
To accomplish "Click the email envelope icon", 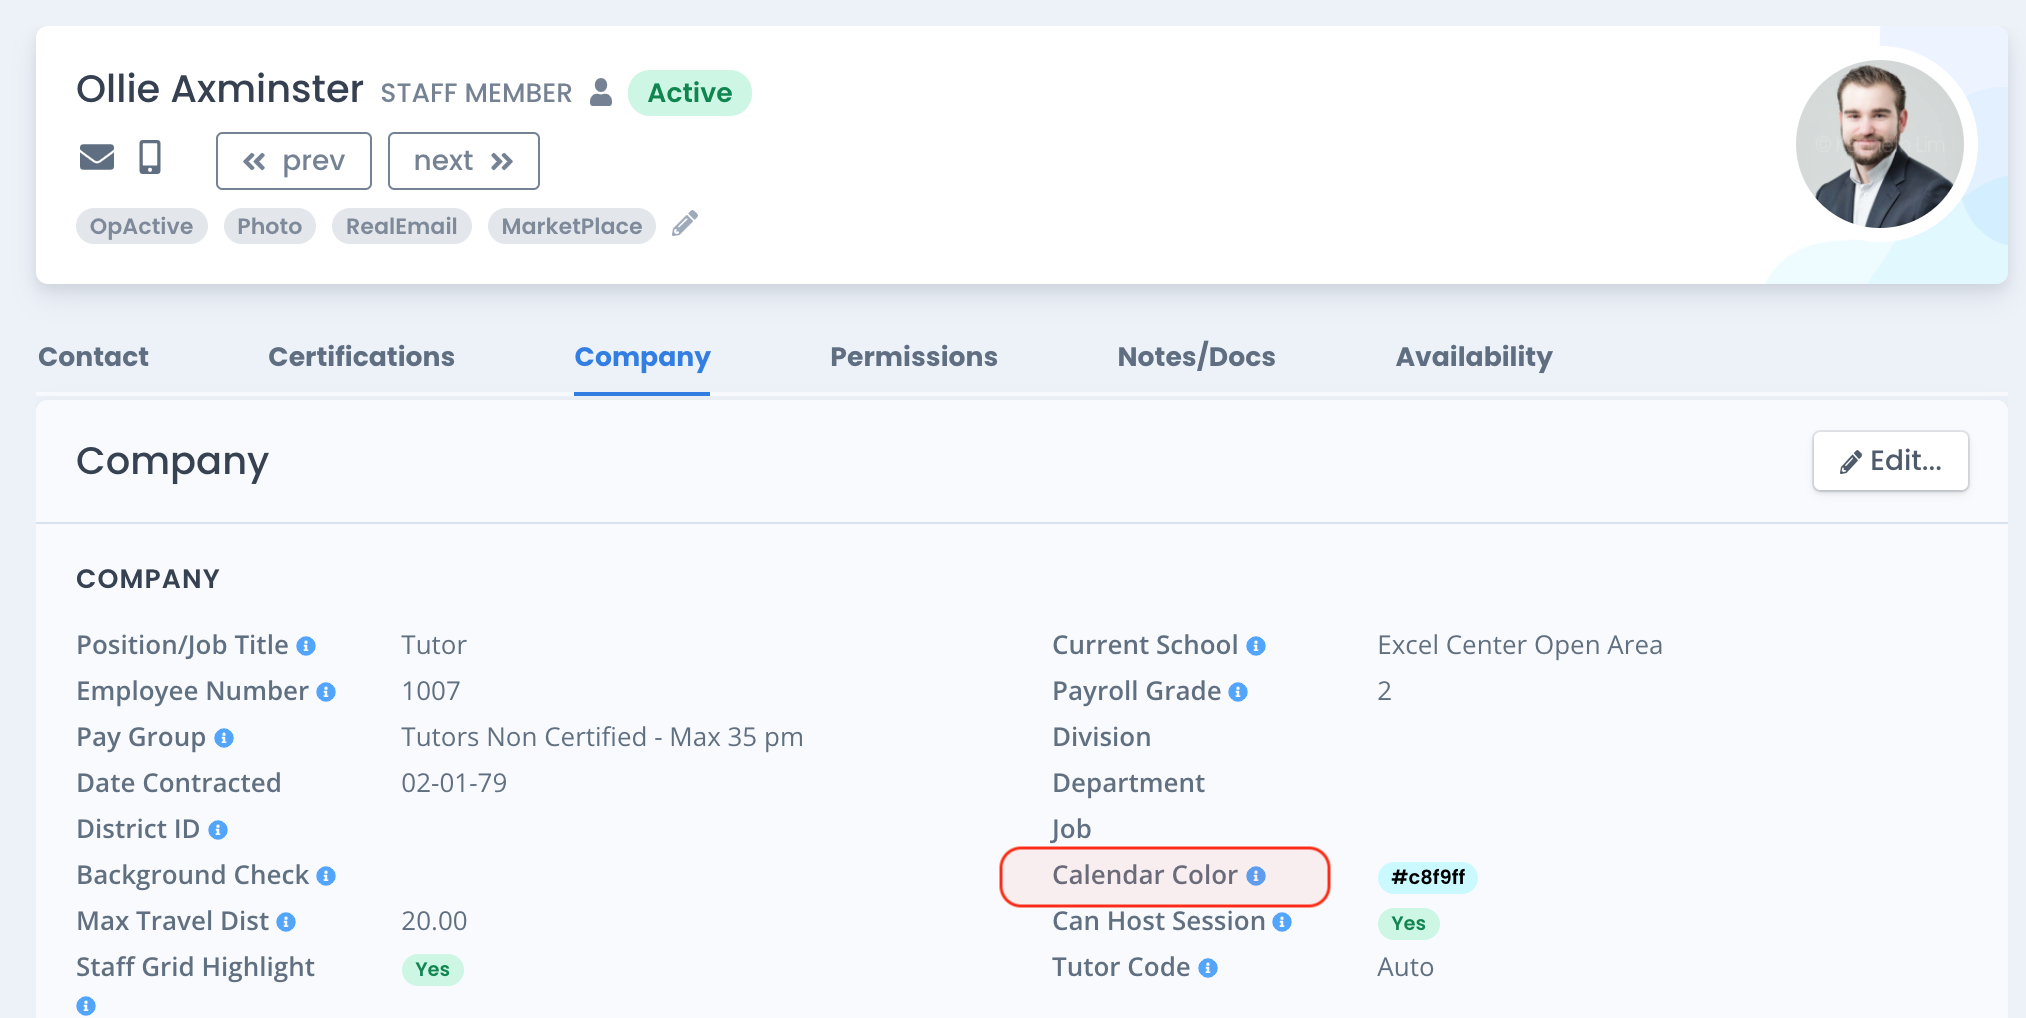I will click(x=97, y=157).
